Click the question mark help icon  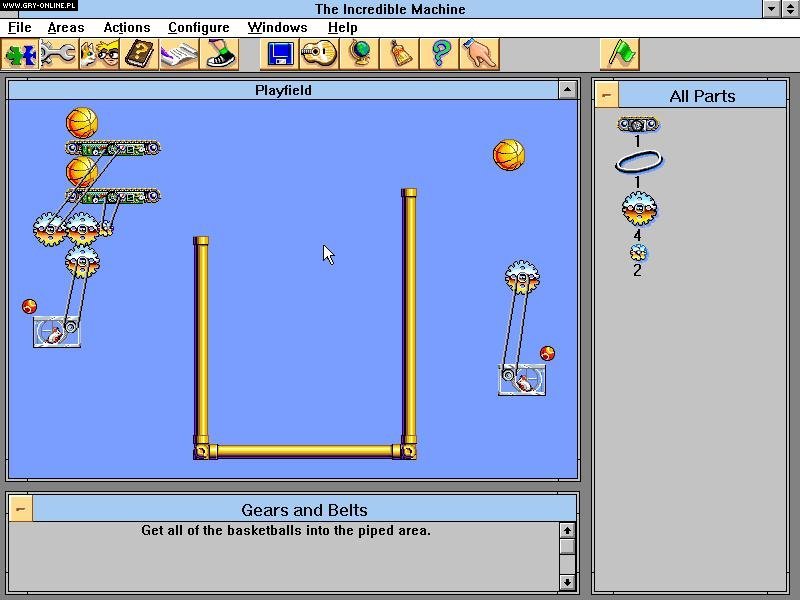coord(440,54)
